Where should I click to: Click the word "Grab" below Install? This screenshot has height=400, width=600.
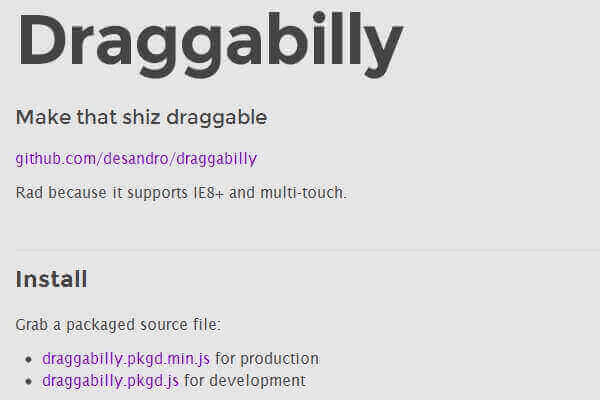33,325
